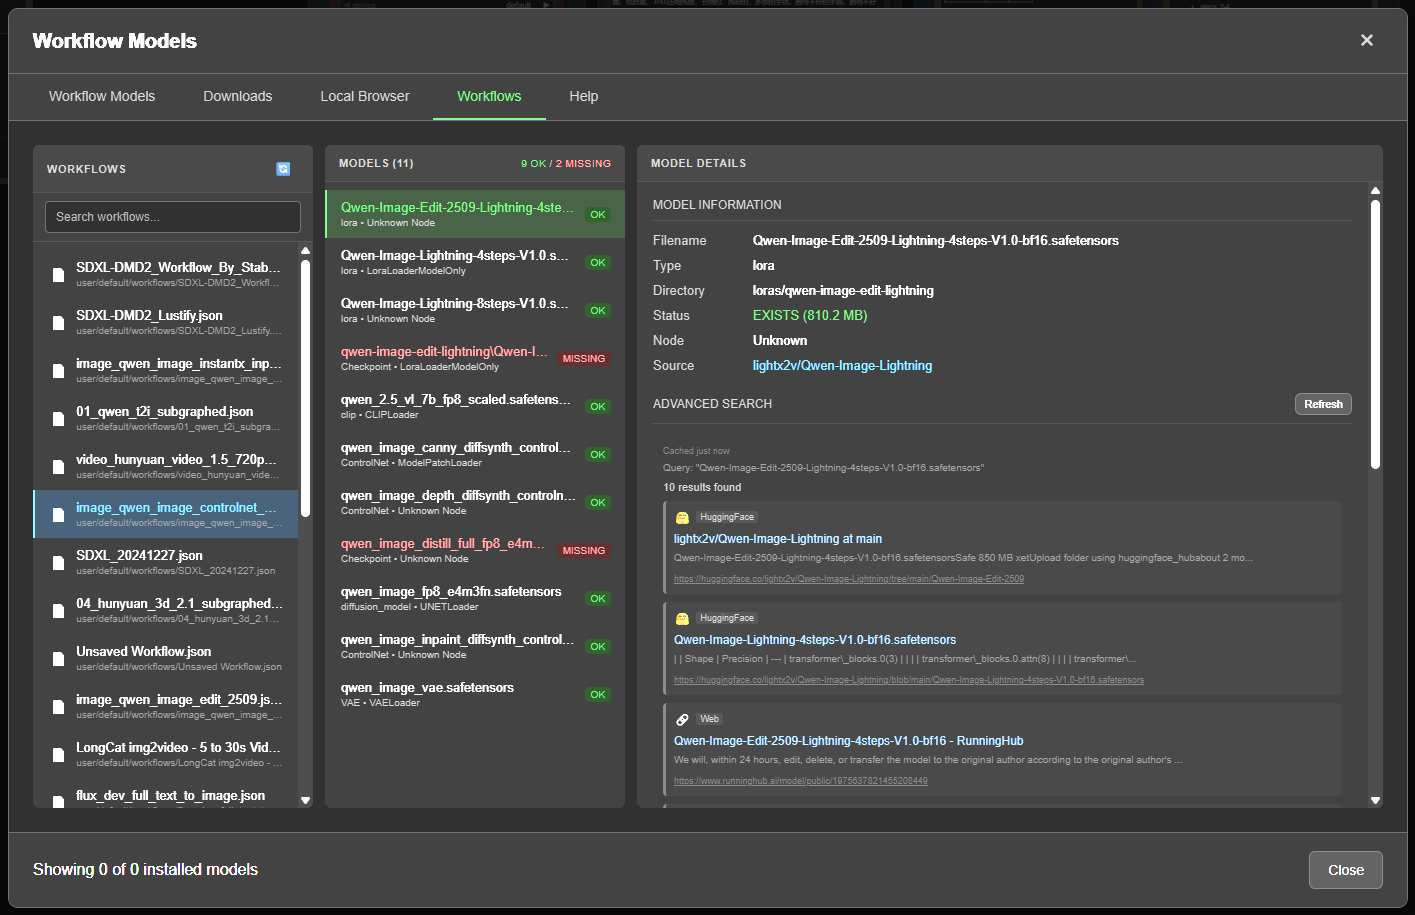Click the Directory value loras/qwen-image-edit-lightning
This screenshot has width=1415, height=915.
843,291
